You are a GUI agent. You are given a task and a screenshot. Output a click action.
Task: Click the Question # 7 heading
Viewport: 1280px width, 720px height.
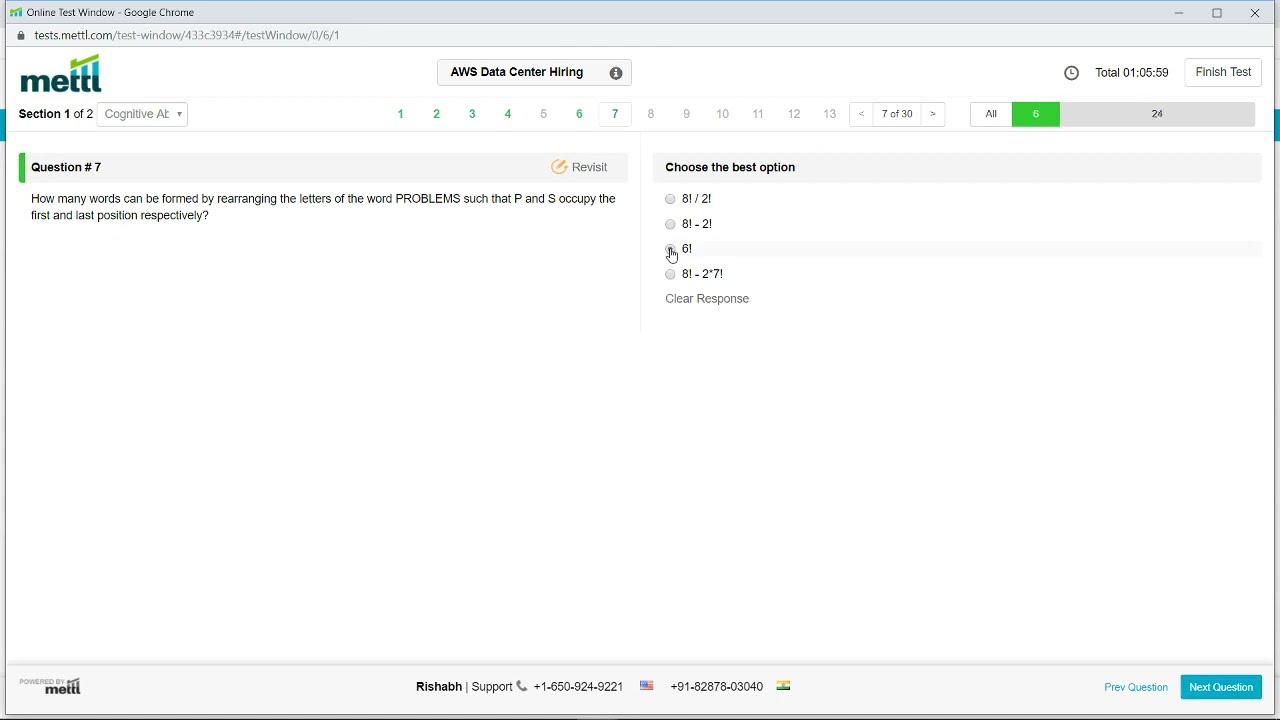pyautogui.click(x=67, y=167)
